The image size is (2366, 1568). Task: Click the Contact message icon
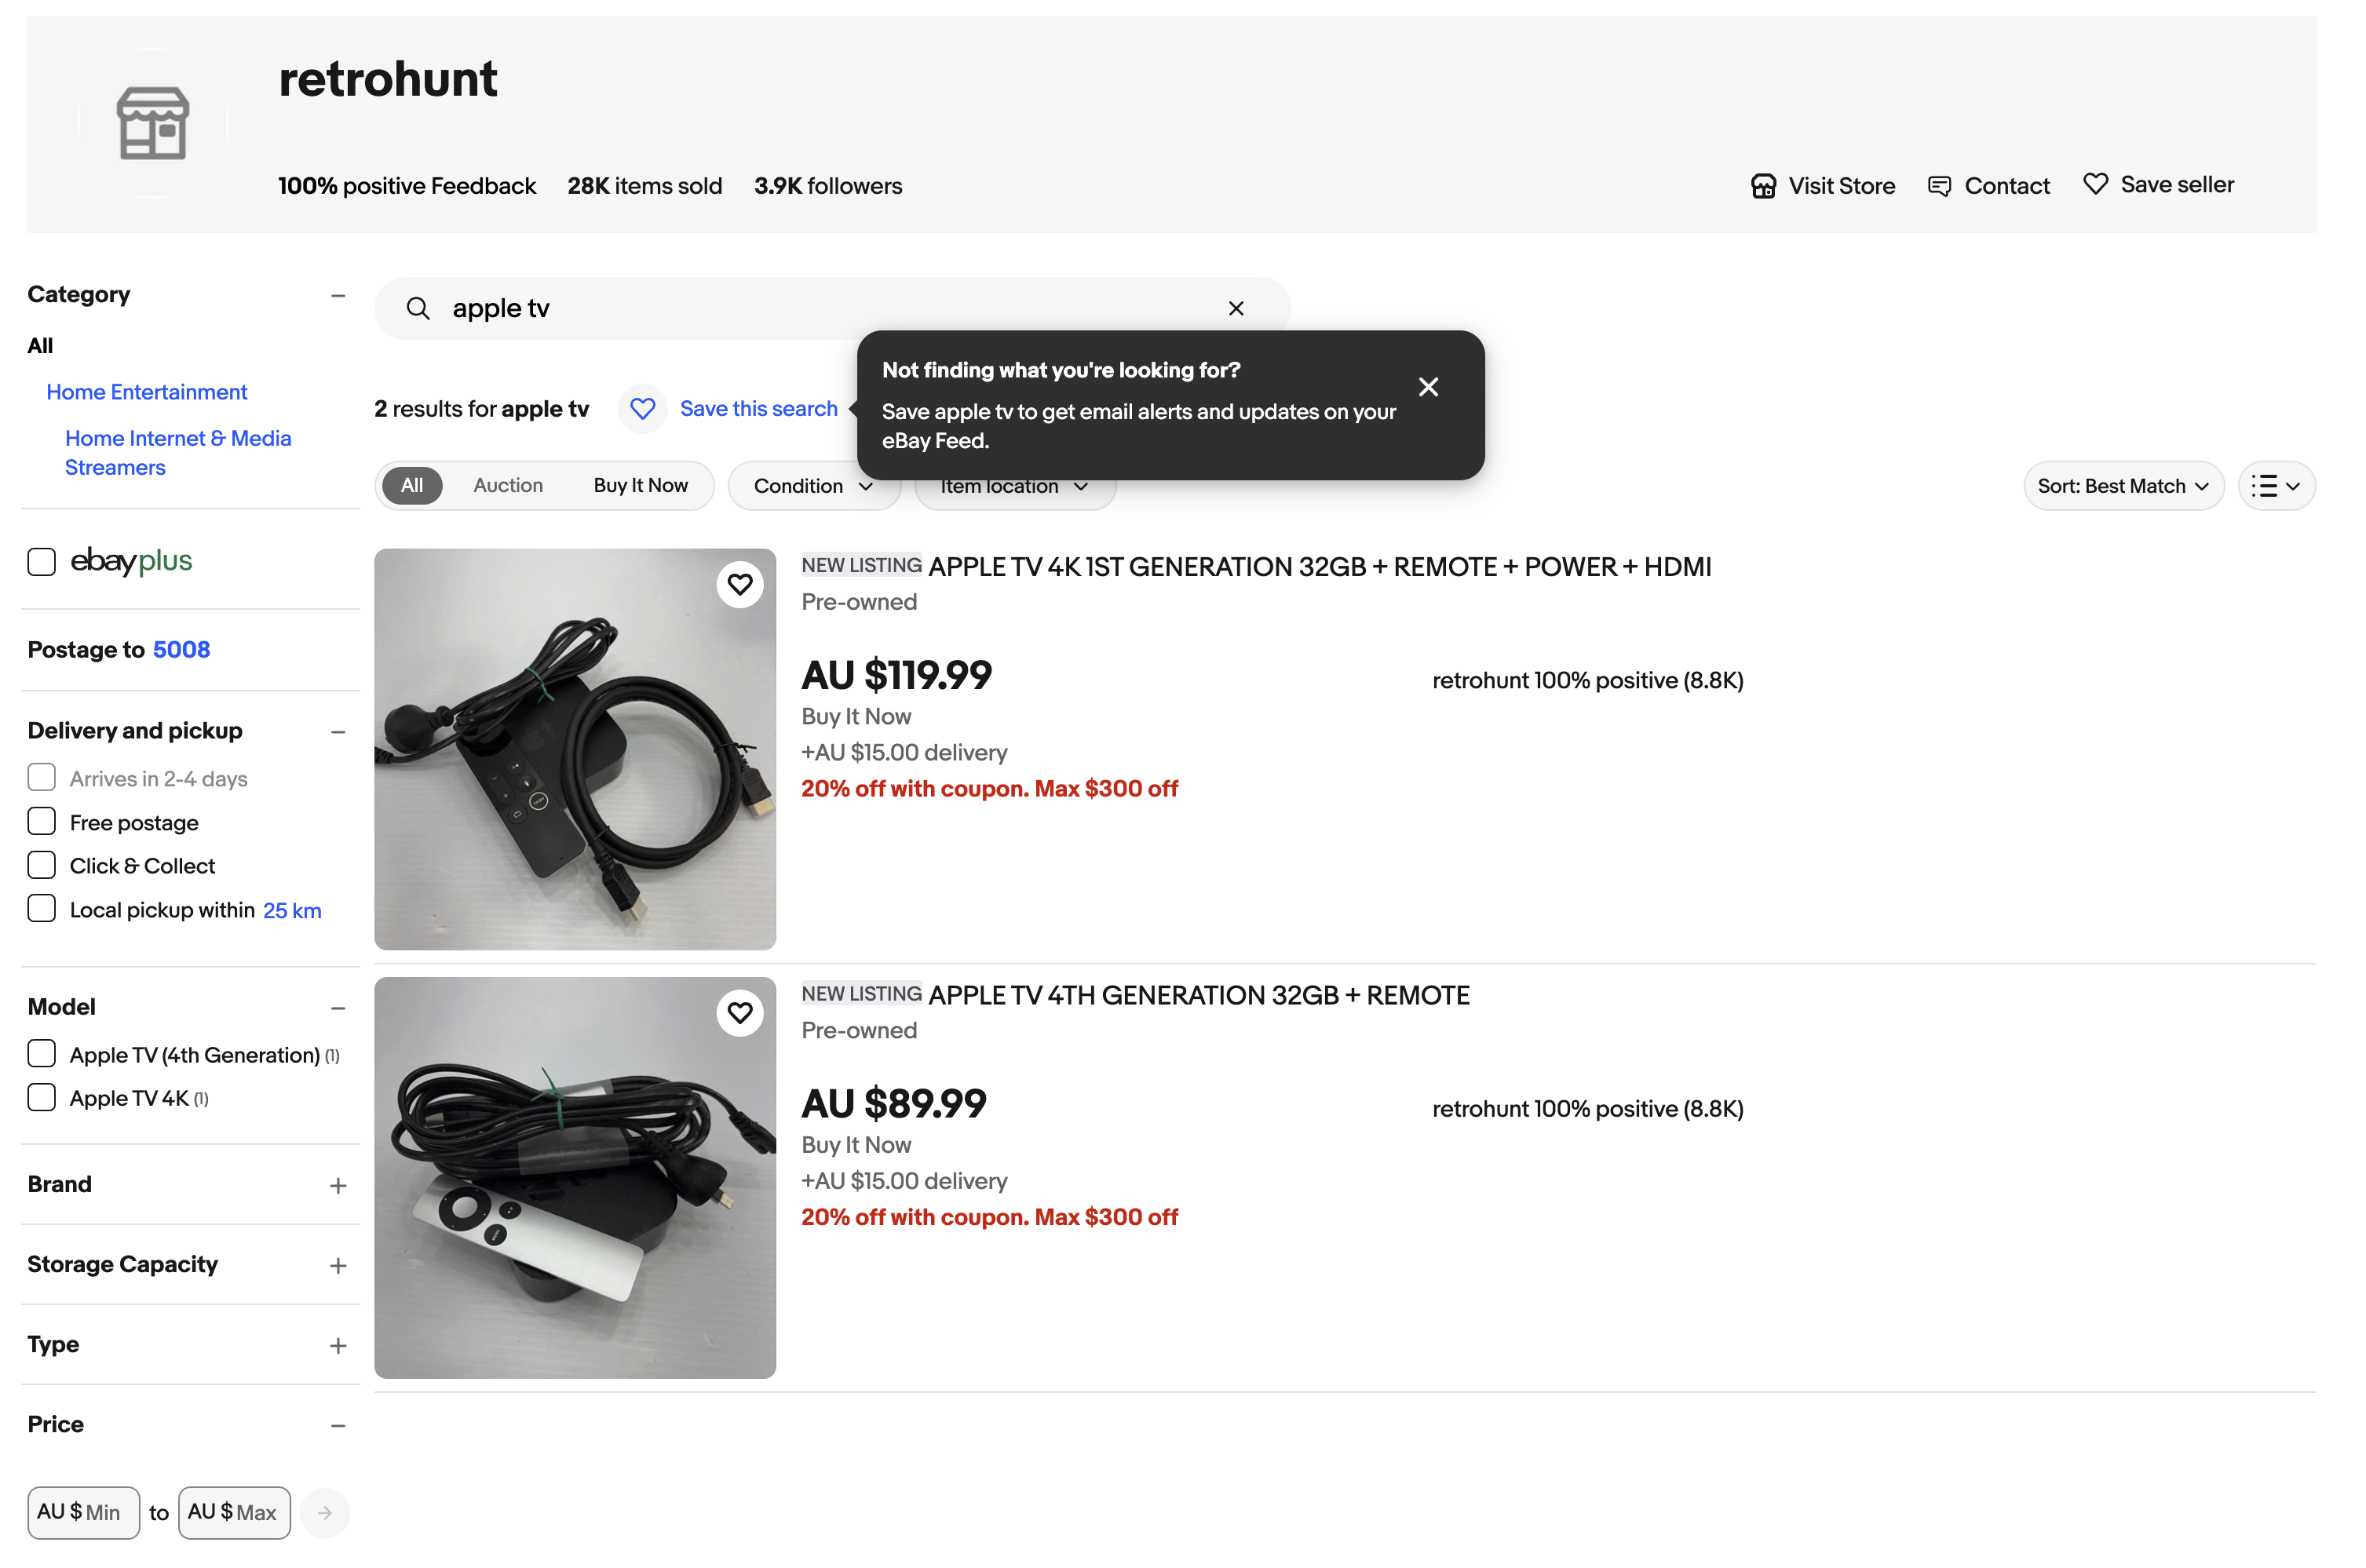(1938, 186)
